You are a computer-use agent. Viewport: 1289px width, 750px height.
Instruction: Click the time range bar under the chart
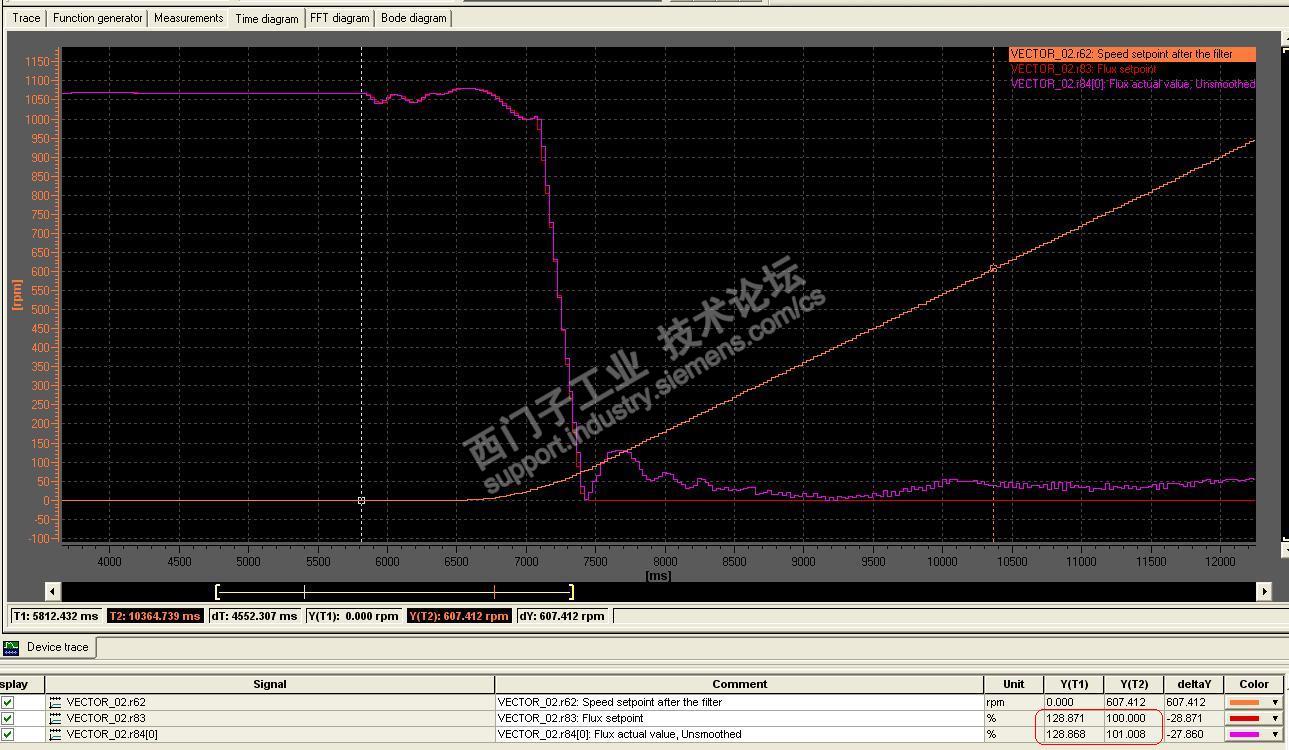click(x=394, y=591)
